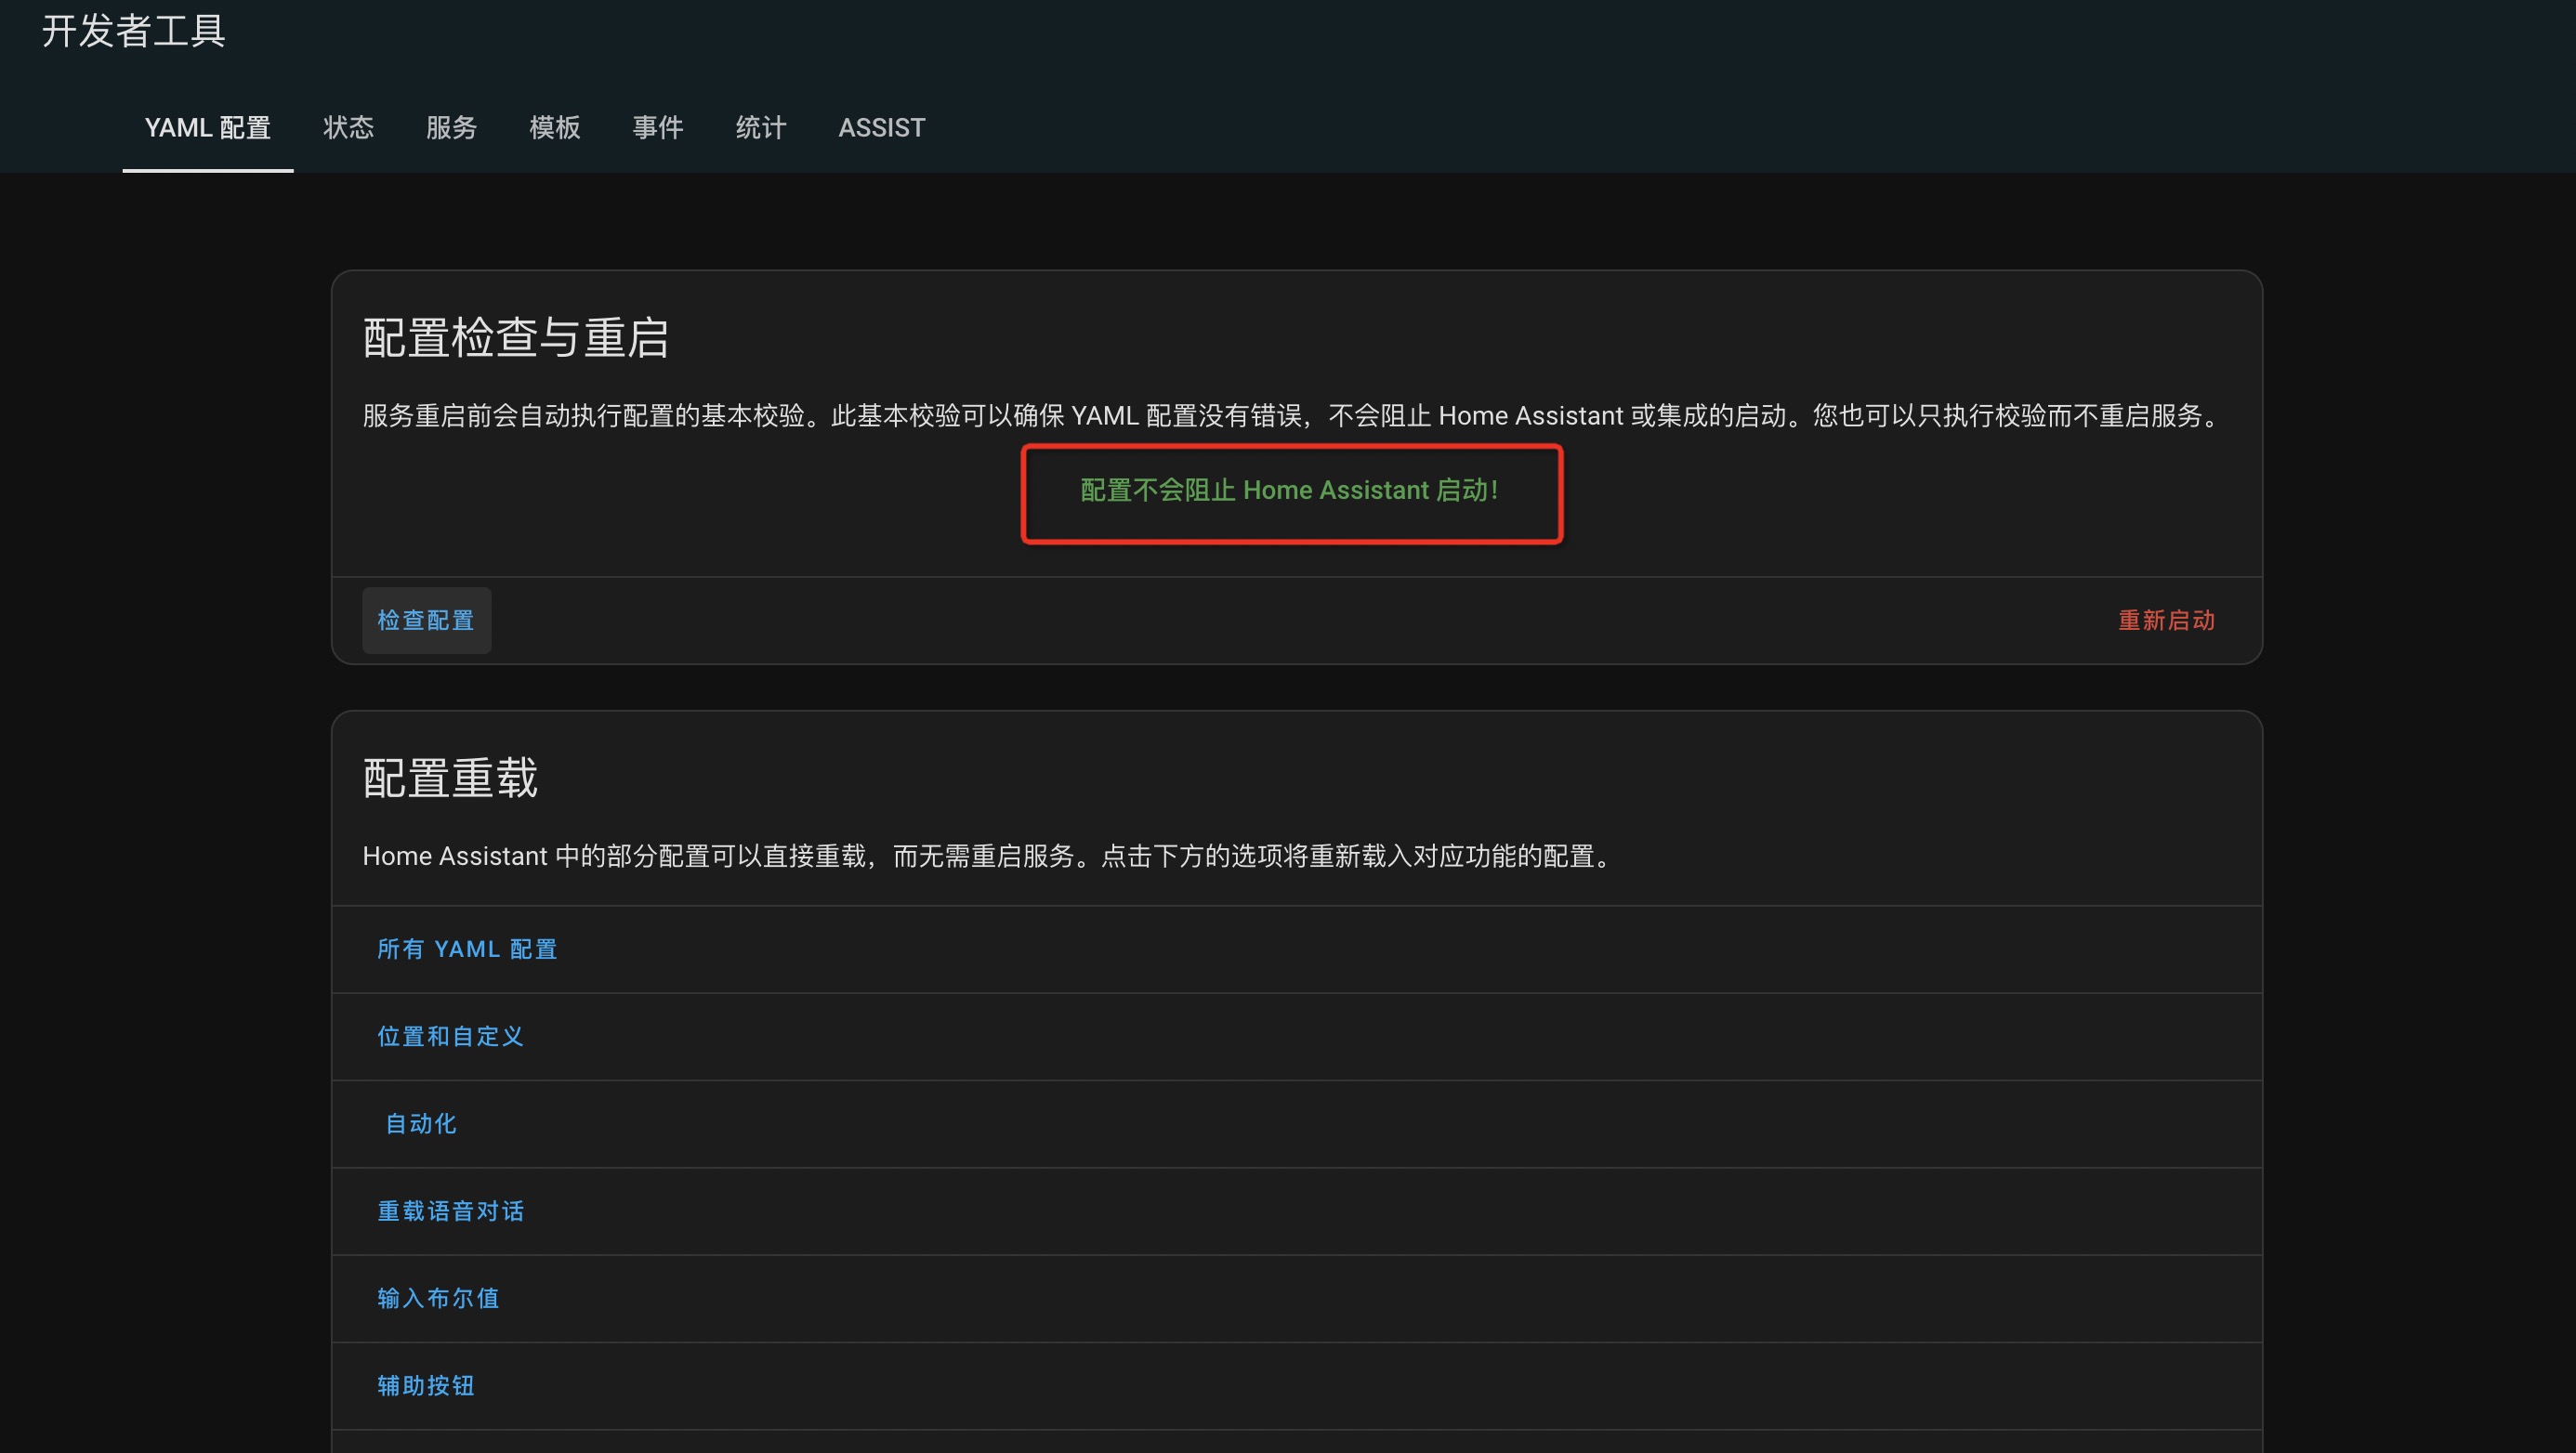Click the 检查配置 button
Screen dimensions: 2576x1453
tap(426, 620)
